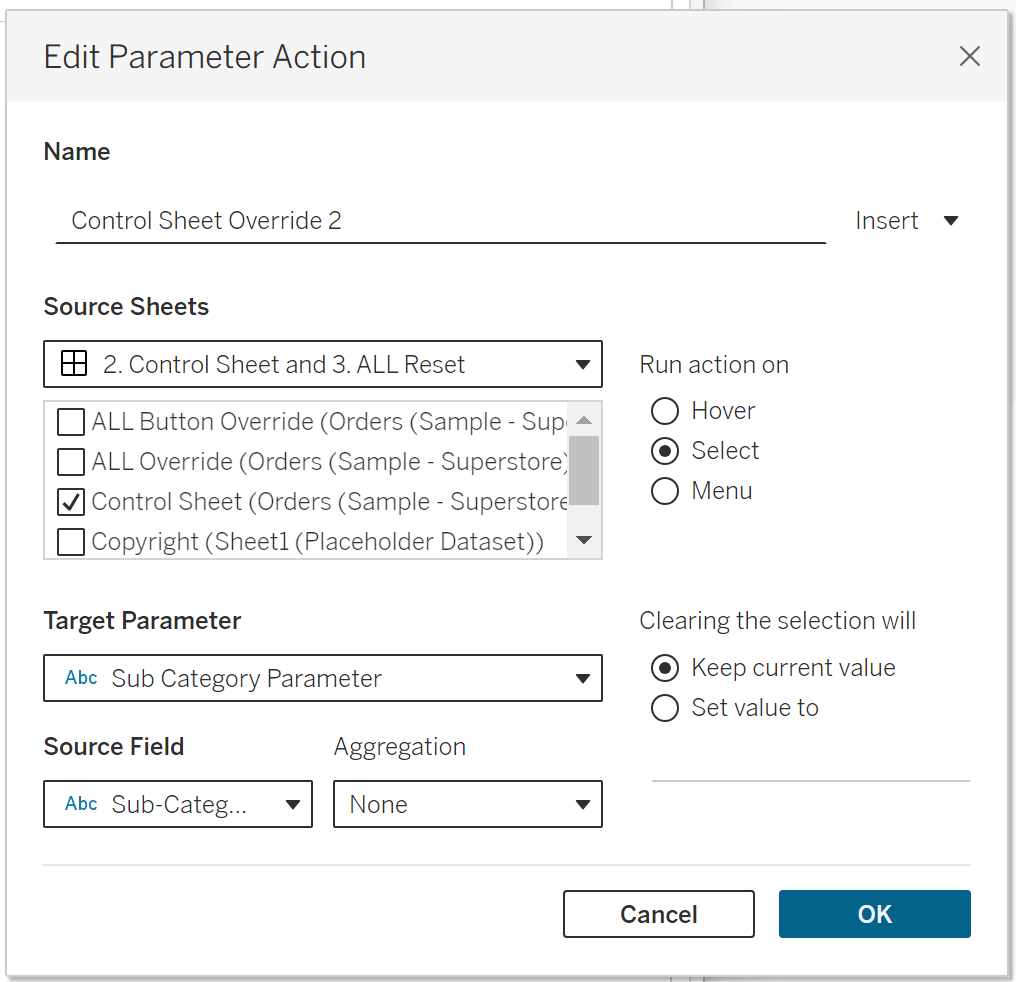Screen dimensions: 1016x982
Task: Close the Edit Parameter Action dialog
Action: coord(969,56)
